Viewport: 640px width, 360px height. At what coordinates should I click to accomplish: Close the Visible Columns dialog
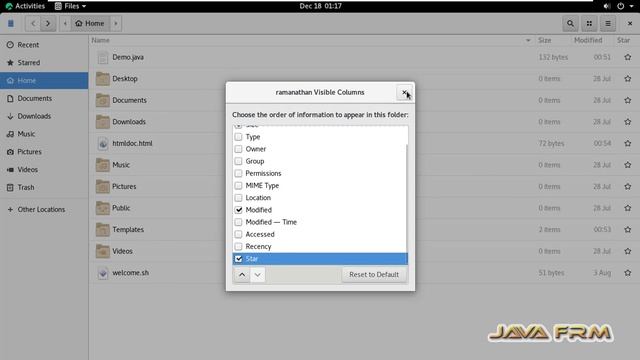tap(404, 93)
